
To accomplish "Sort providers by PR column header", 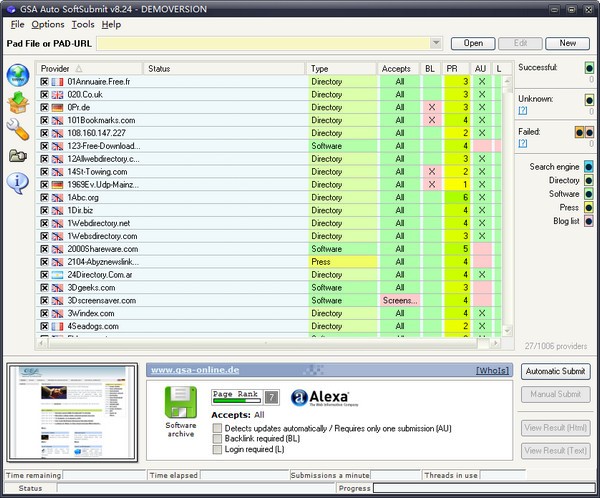I will coord(452,67).
